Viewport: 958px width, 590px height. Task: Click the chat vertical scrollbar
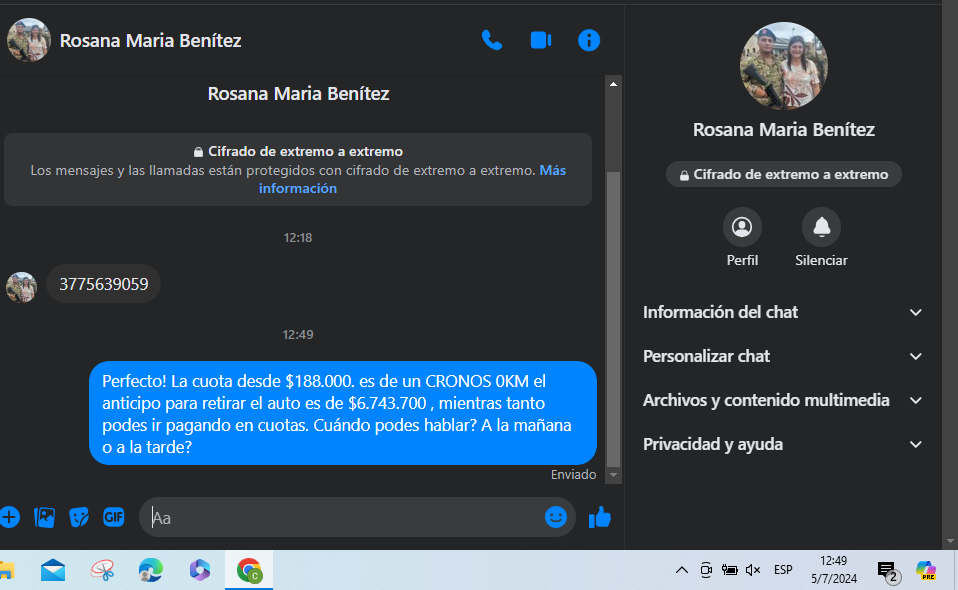(x=614, y=300)
